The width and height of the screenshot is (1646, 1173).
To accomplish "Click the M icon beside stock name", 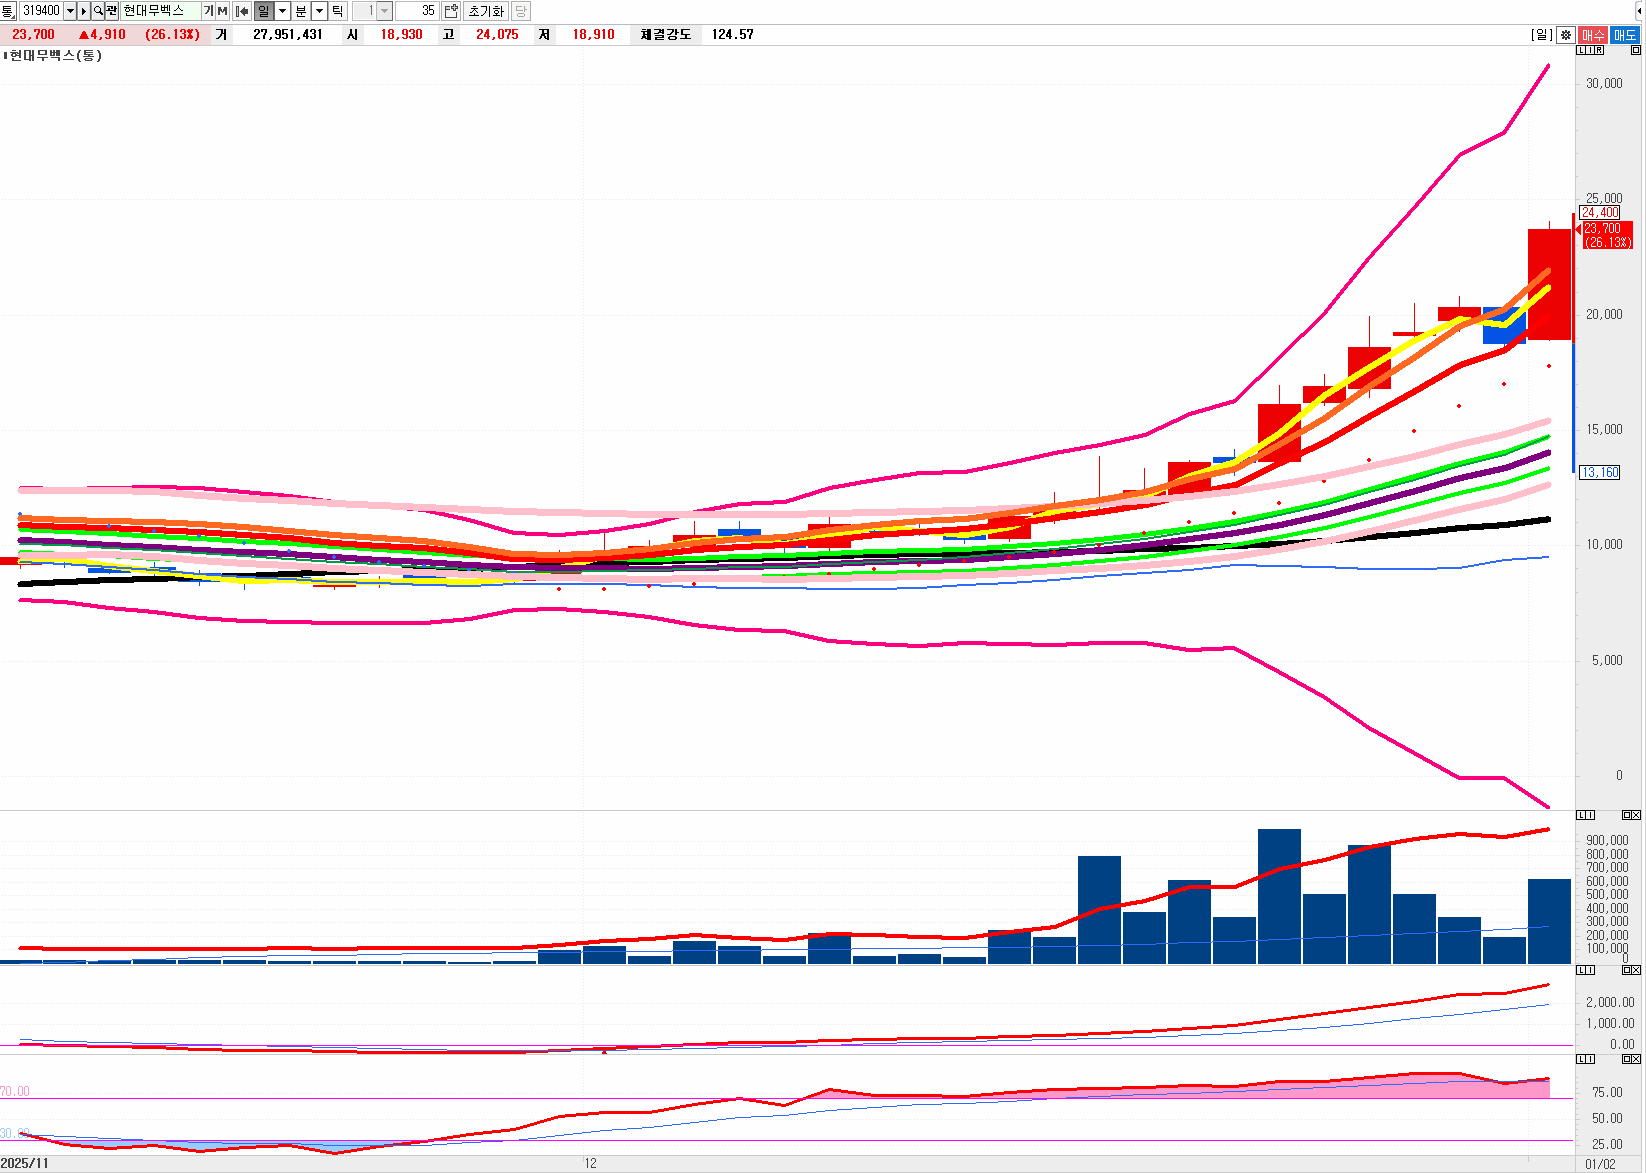I will point(222,11).
